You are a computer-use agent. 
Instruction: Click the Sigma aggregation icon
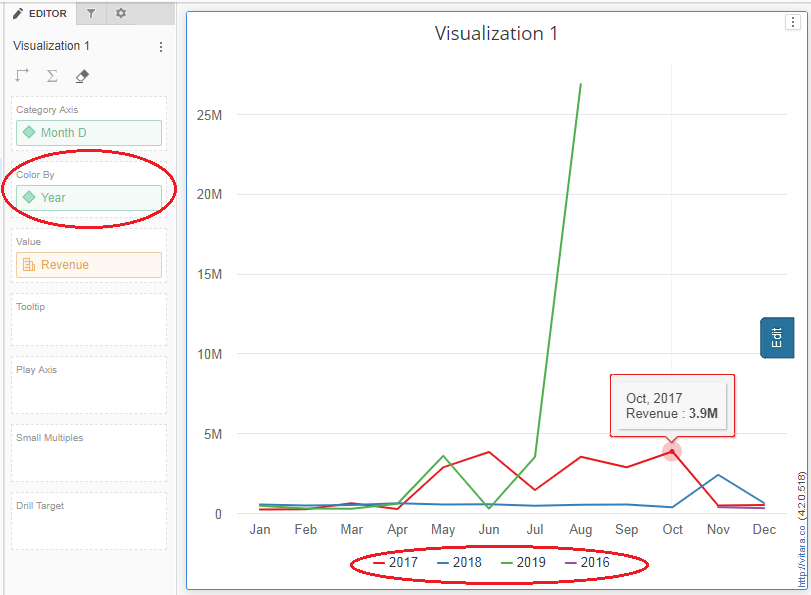(52, 75)
